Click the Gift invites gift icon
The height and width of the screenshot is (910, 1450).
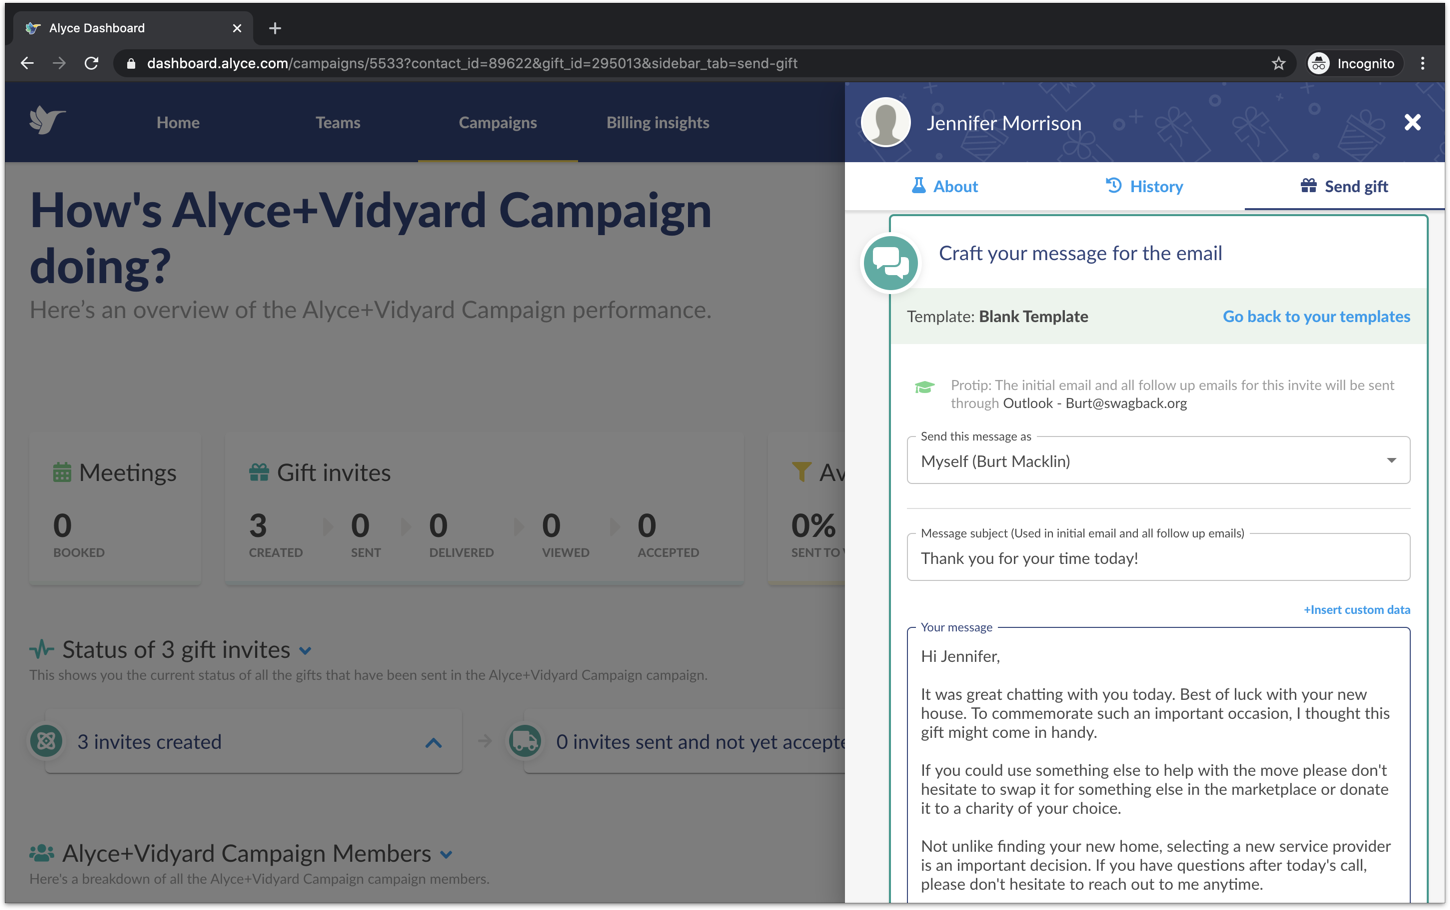259,472
